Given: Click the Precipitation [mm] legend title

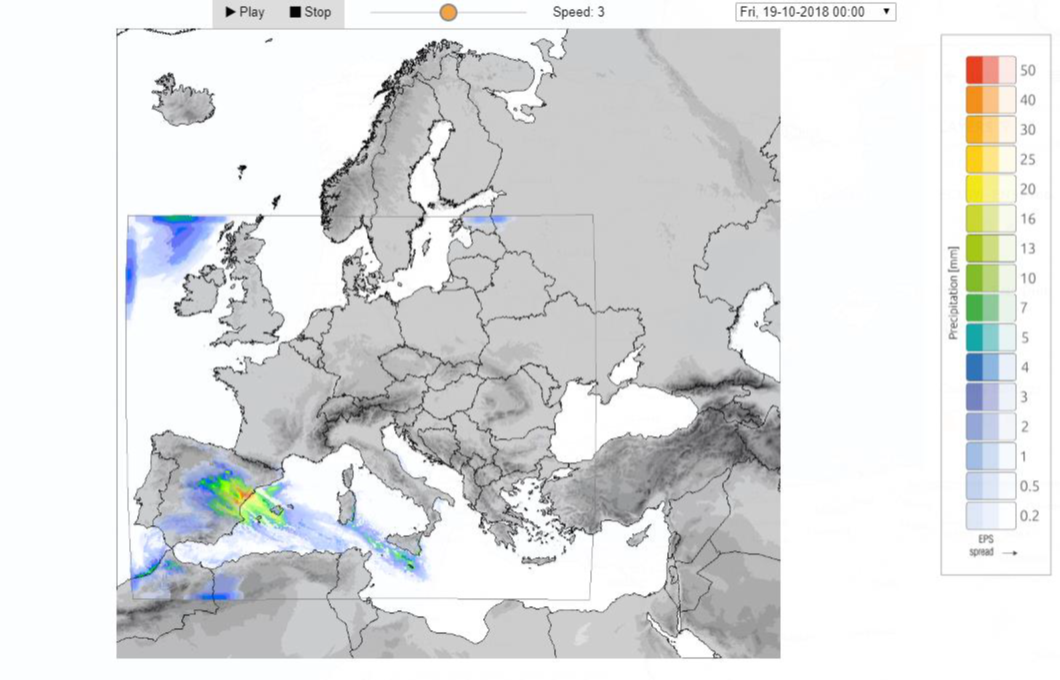Looking at the screenshot, I should [953, 290].
